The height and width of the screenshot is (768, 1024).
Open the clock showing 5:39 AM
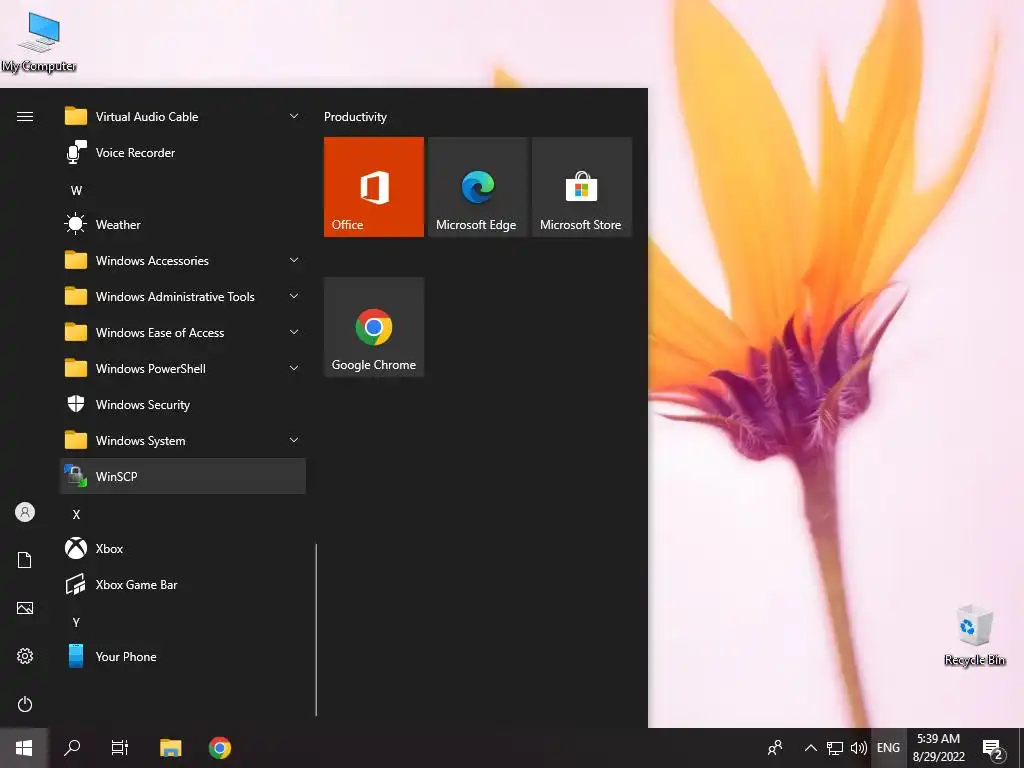(938, 748)
